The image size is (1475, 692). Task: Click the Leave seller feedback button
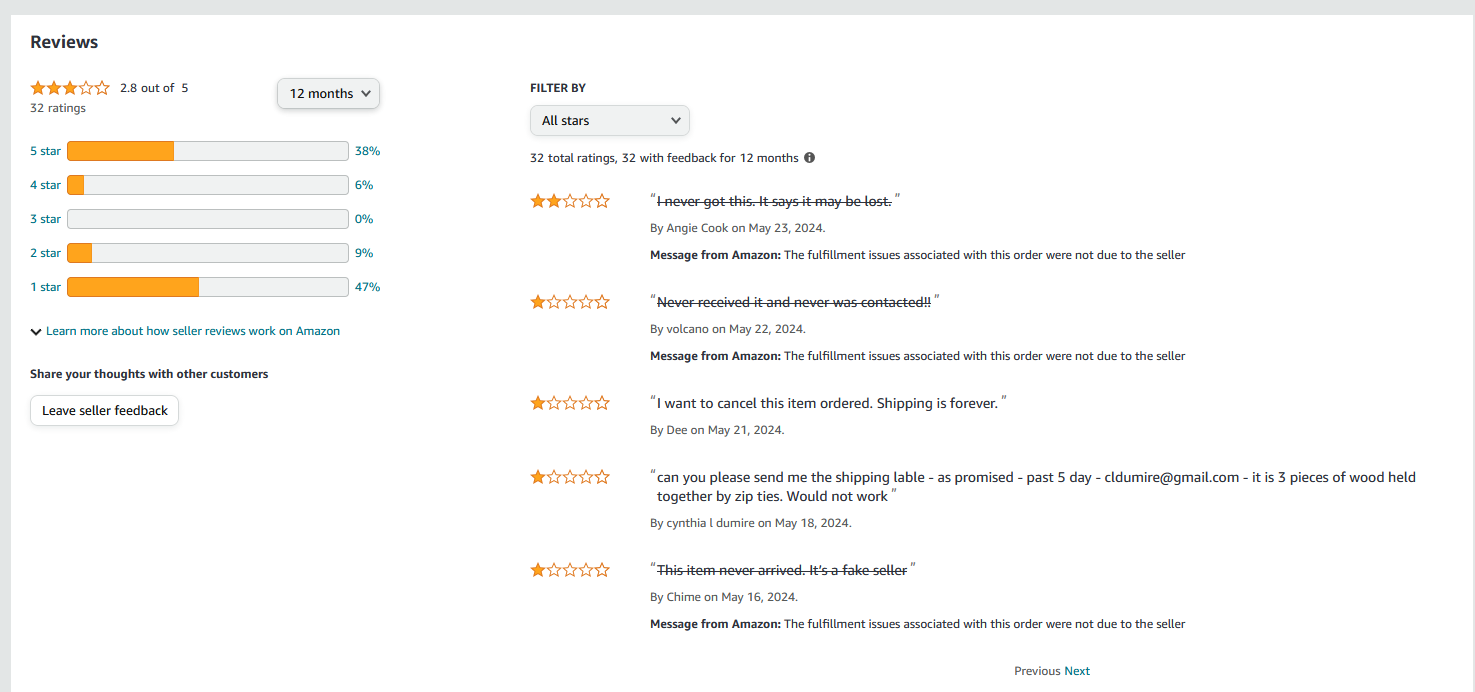point(105,411)
